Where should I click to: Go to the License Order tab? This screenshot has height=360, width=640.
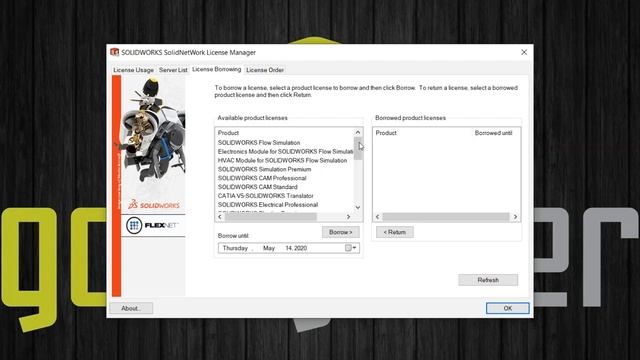[265, 70]
